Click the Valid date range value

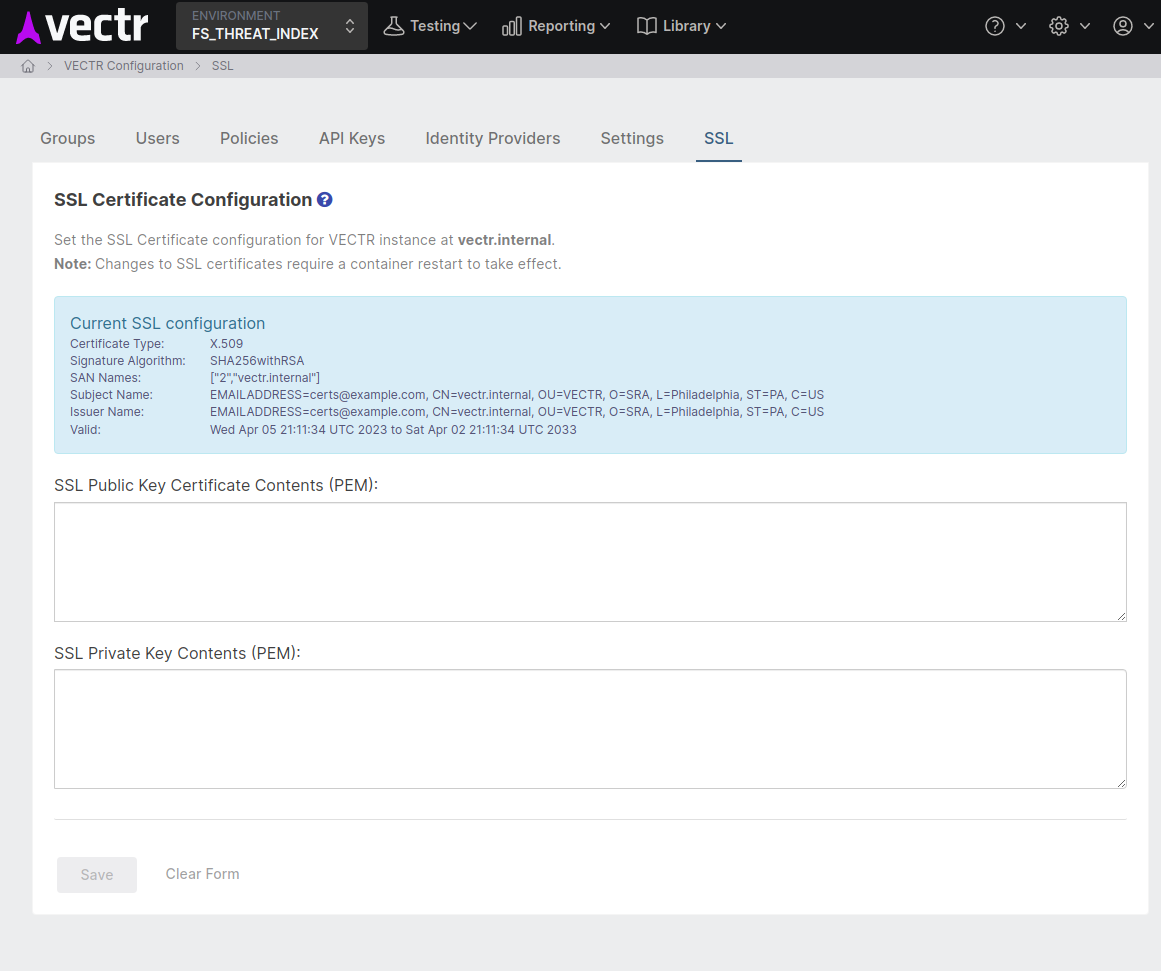point(393,430)
